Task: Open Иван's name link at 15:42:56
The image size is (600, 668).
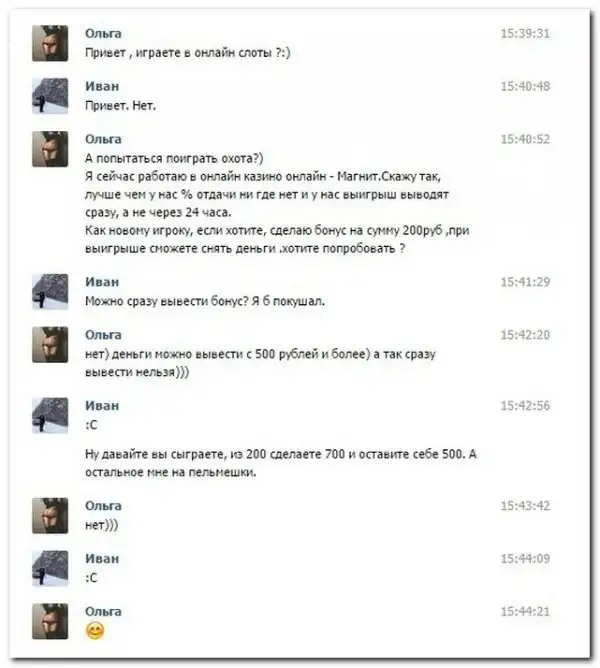Action: click(x=102, y=406)
